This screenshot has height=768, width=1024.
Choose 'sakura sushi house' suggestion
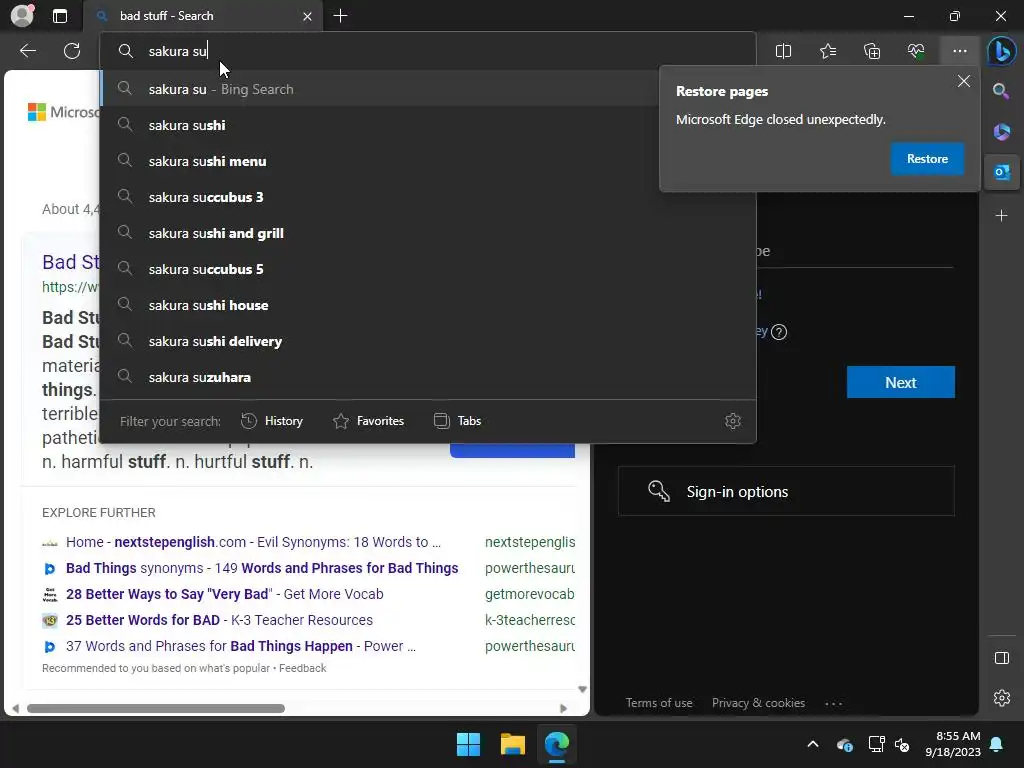[428, 305]
